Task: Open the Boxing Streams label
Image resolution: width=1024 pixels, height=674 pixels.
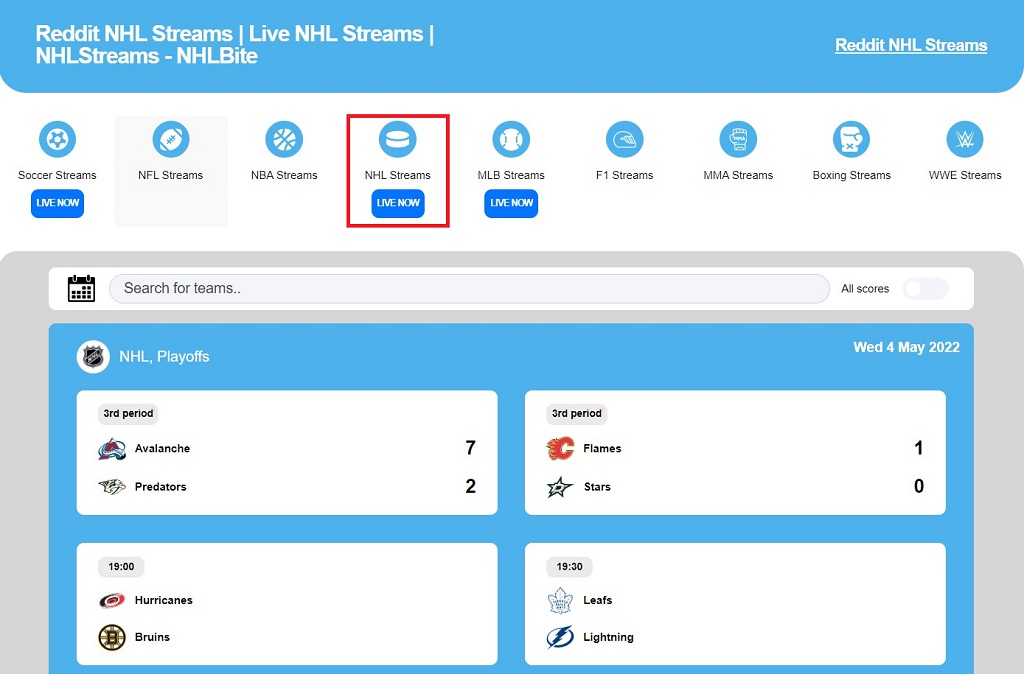Action: tap(852, 175)
